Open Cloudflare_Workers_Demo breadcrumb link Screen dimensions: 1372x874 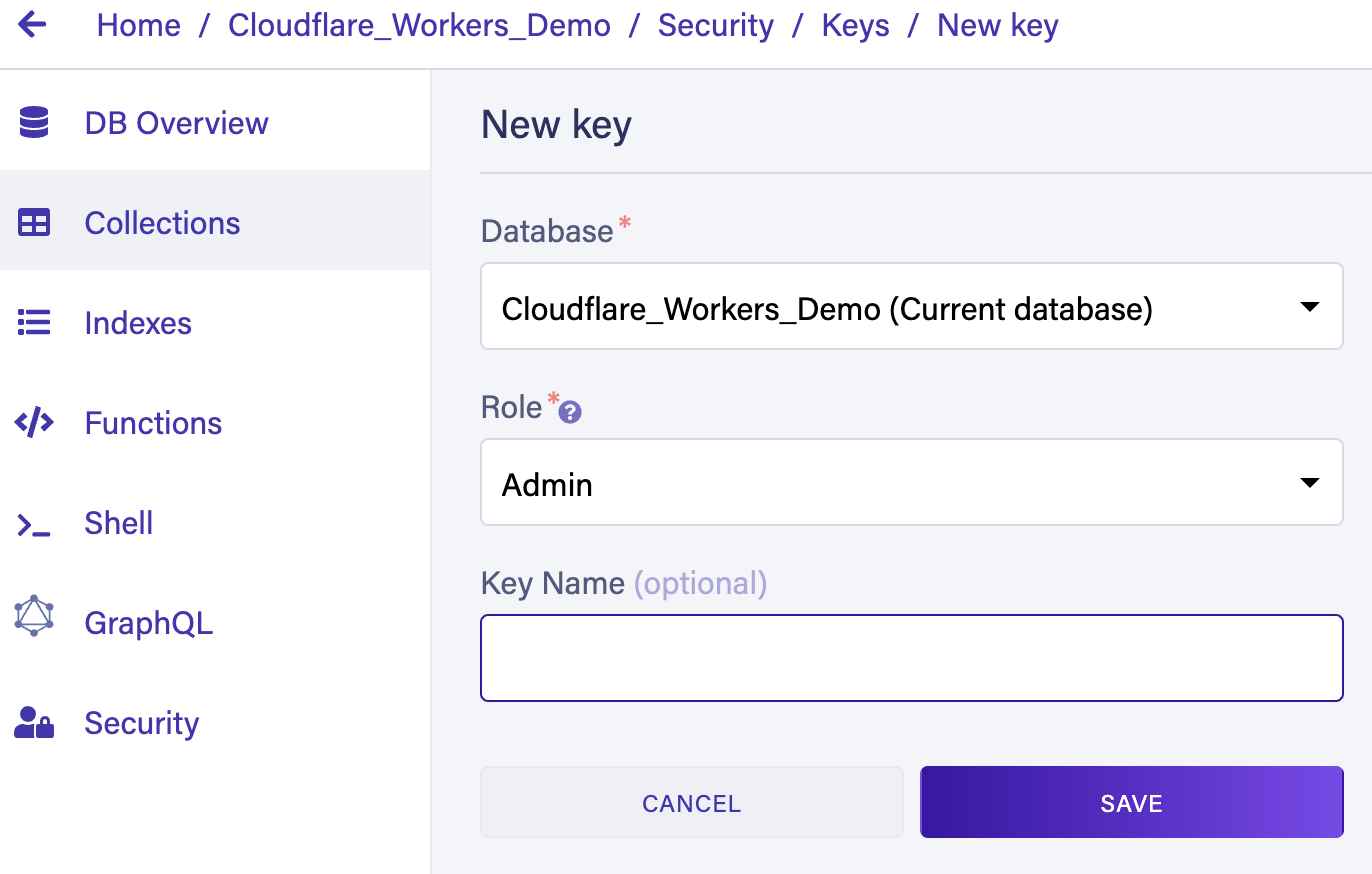pos(419,25)
